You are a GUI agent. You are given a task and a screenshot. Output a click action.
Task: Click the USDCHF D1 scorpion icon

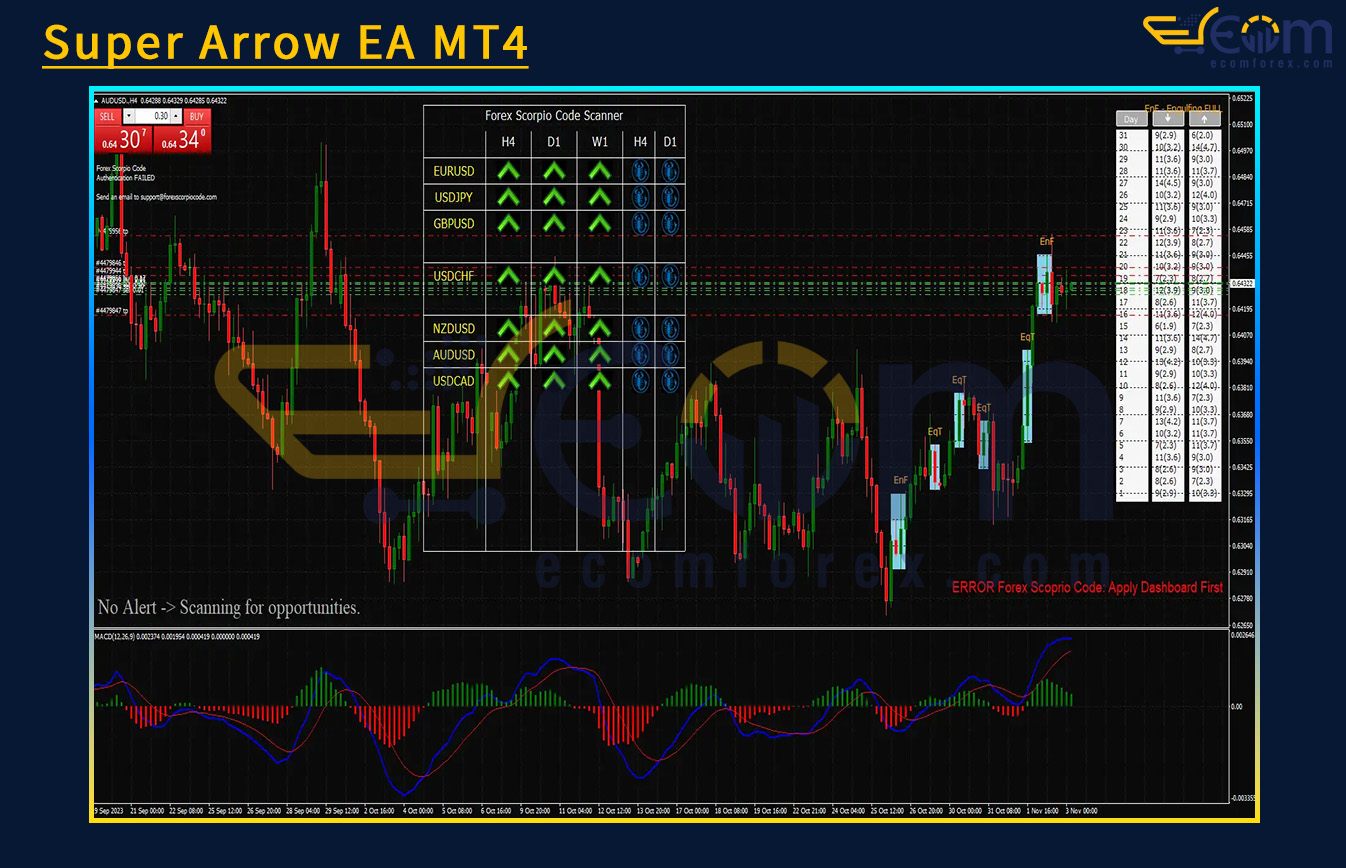(x=670, y=275)
